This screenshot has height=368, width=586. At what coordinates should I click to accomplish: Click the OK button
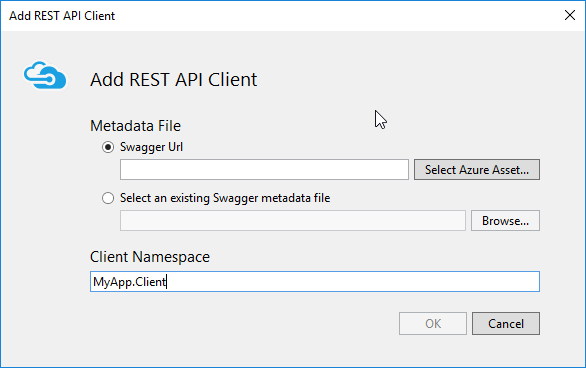(433, 324)
